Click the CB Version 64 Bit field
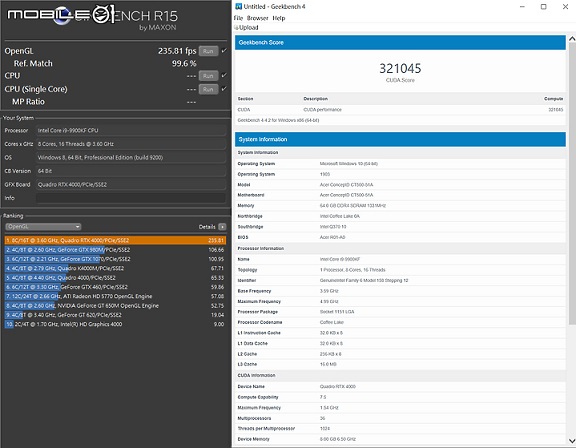 [x=131, y=171]
